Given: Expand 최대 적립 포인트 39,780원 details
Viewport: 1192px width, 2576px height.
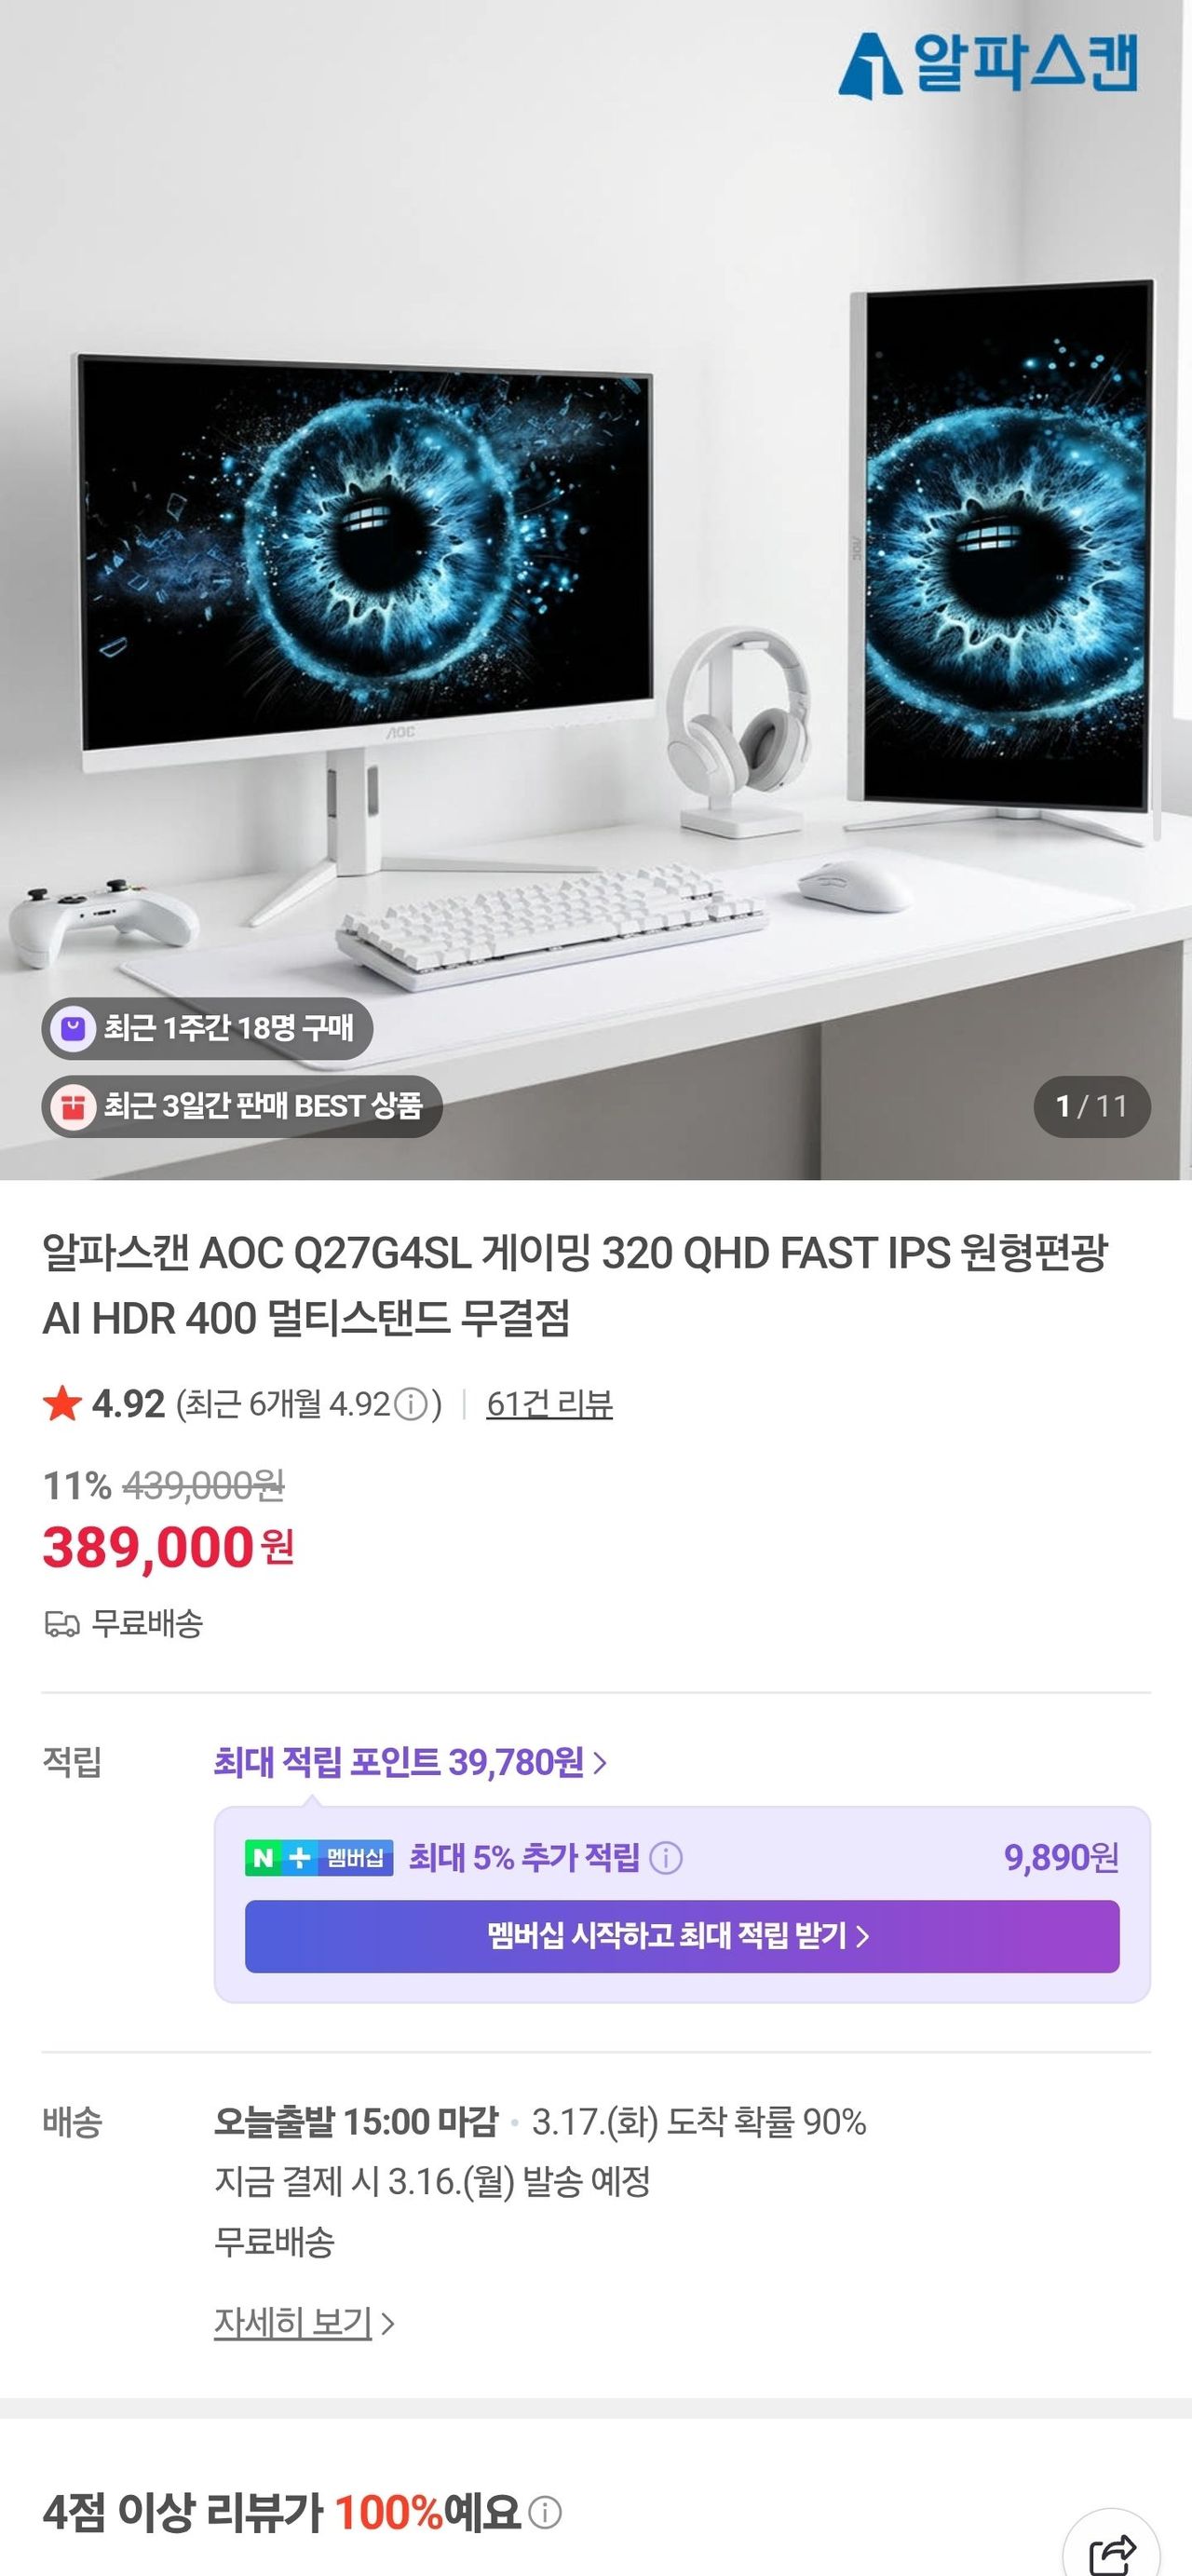Looking at the screenshot, I should 410,1762.
